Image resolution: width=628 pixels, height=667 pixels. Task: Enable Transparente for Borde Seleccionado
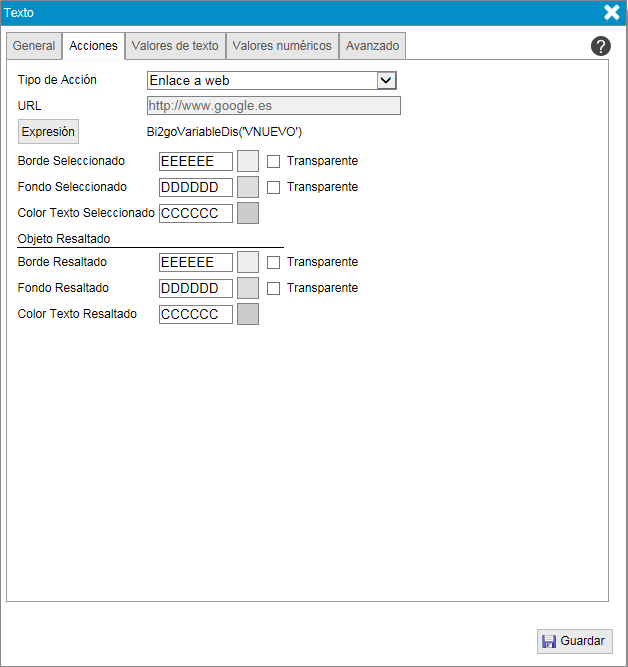click(x=273, y=161)
